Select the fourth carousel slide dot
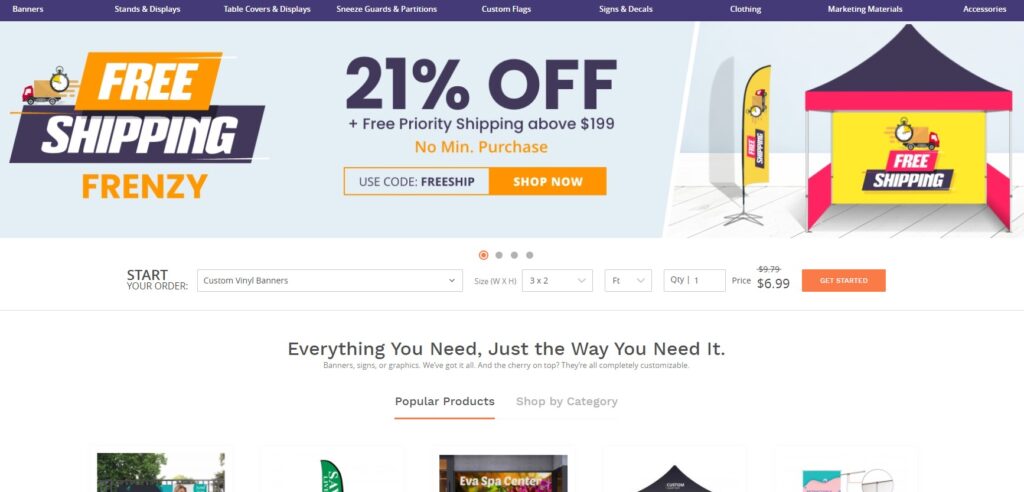The width and height of the screenshot is (1024, 492). [x=530, y=255]
